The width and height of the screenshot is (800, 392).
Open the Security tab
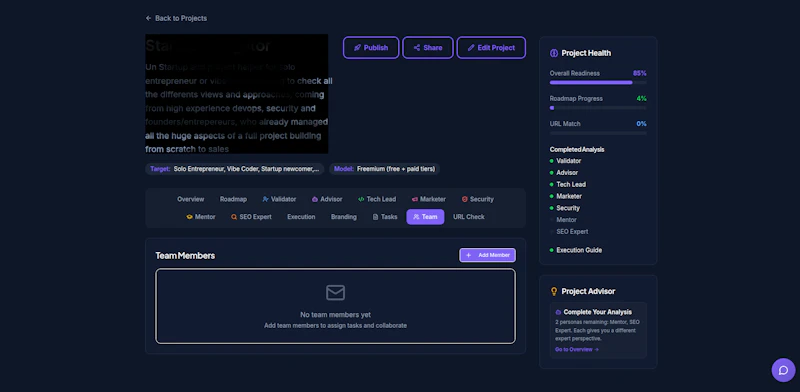click(x=478, y=199)
